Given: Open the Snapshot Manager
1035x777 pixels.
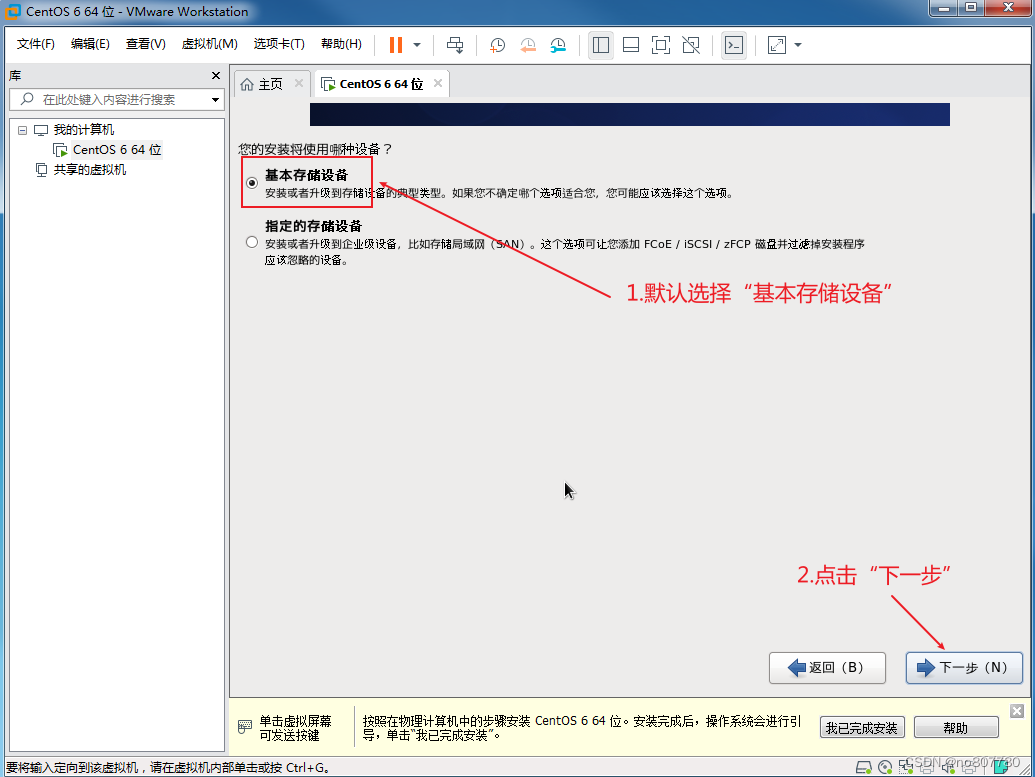Looking at the screenshot, I should click(x=559, y=45).
